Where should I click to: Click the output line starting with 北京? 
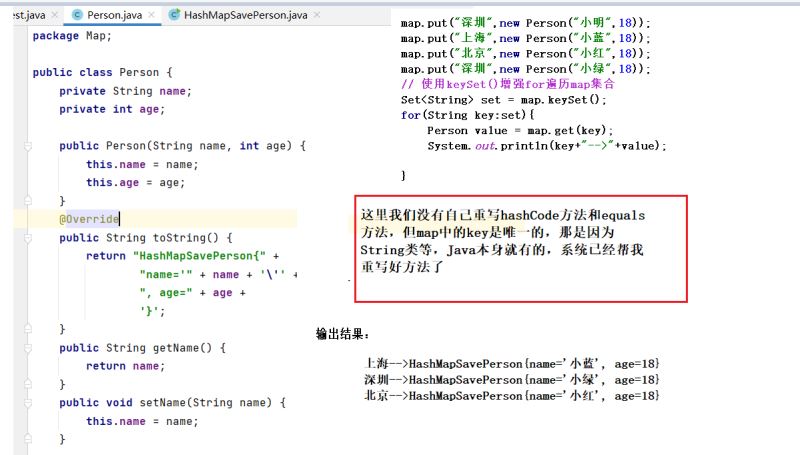tap(512, 395)
